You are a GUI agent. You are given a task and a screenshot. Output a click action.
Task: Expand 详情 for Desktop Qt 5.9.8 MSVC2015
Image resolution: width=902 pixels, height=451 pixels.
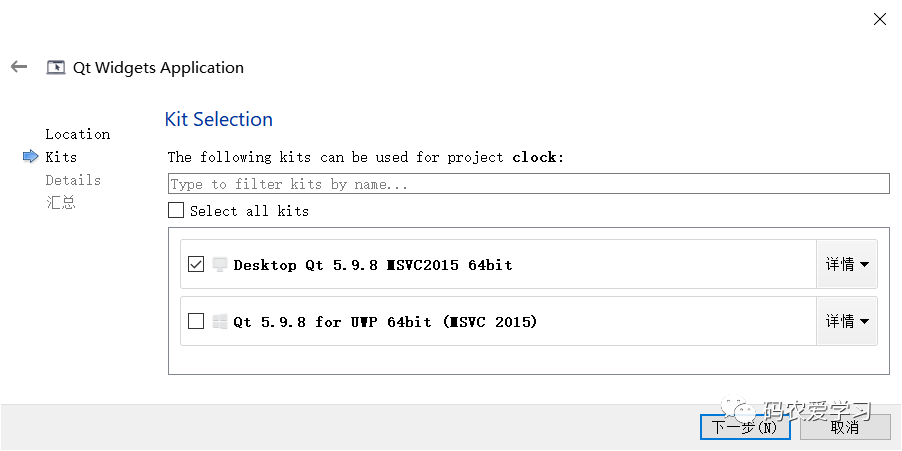coord(847,265)
